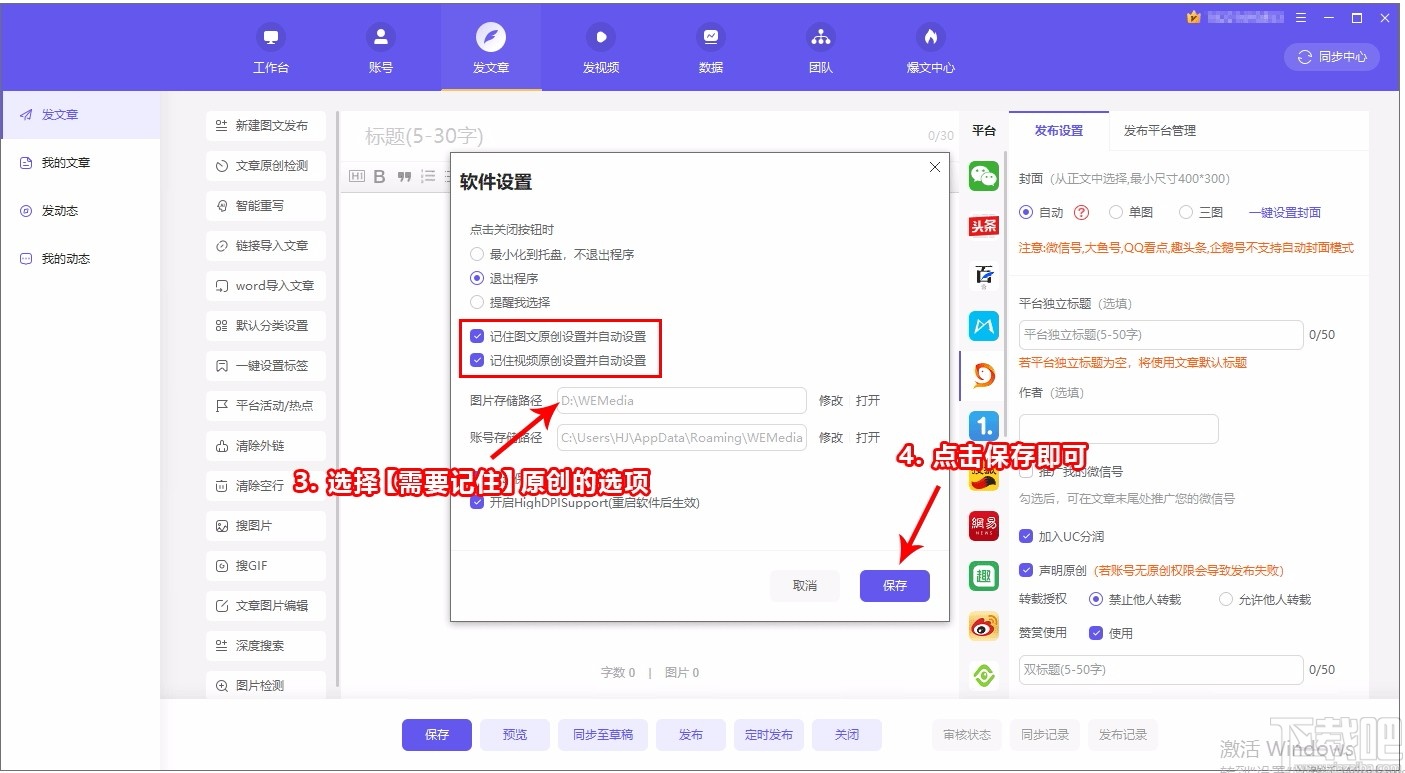1405x773 pixels.
Task: Select the 退出程序 radio option
Action: 477,278
